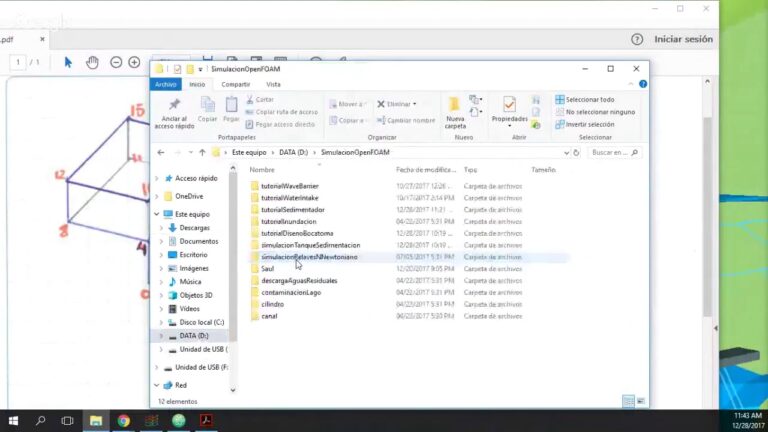This screenshot has width=768, height=432.
Task: Switch to details view icon
Action: coord(628,401)
